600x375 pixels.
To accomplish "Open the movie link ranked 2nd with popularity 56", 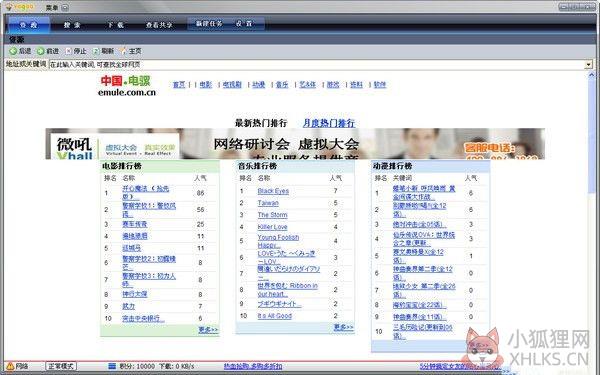I will [x=149, y=210].
